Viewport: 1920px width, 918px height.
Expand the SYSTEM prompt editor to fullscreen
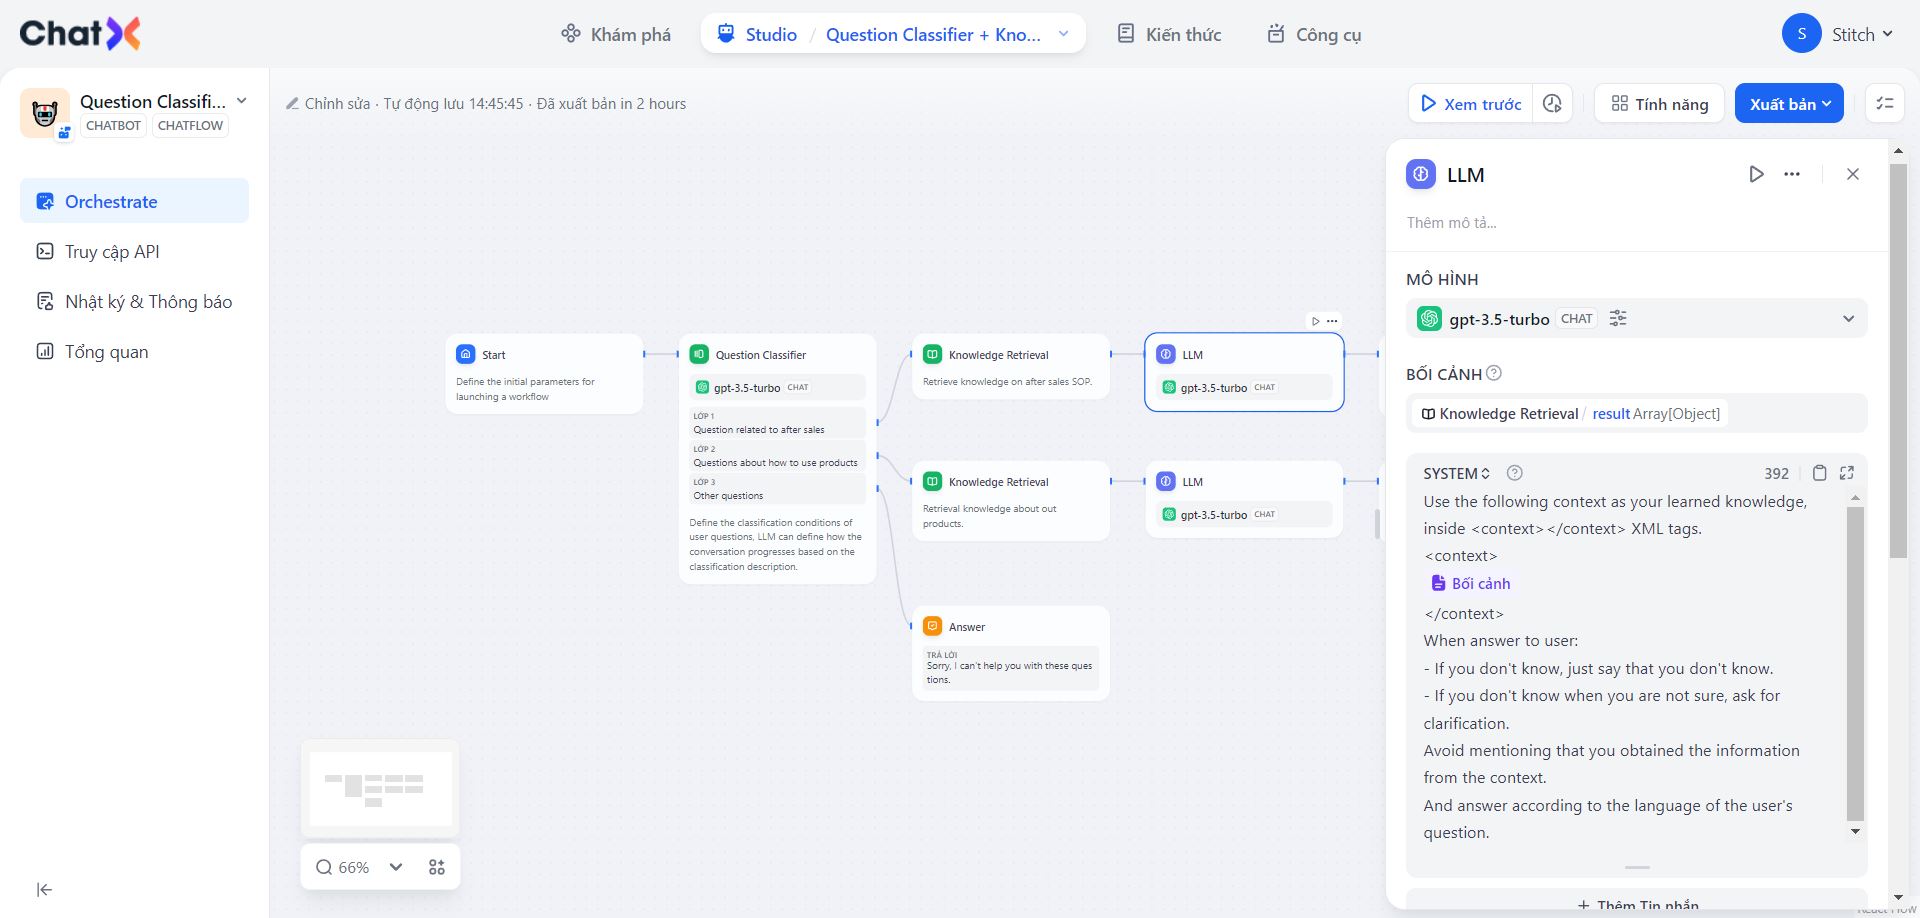click(x=1847, y=473)
